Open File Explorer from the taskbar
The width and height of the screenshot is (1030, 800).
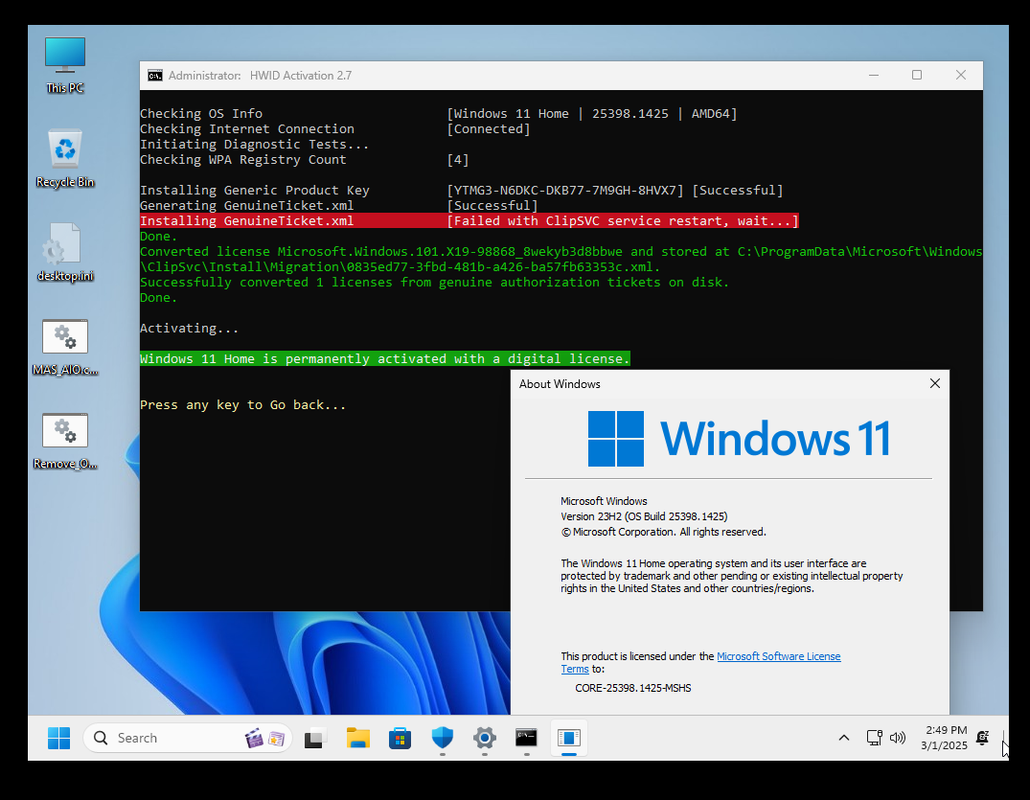pyautogui.click(x=358, y=738)
